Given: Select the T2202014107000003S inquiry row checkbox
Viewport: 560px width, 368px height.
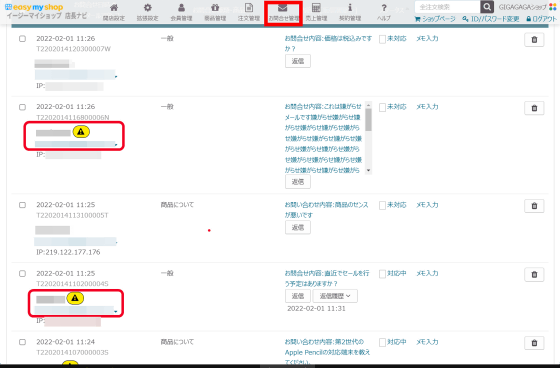Looking at the screenshot, I should pyautogui.click(x=22, y=342).
